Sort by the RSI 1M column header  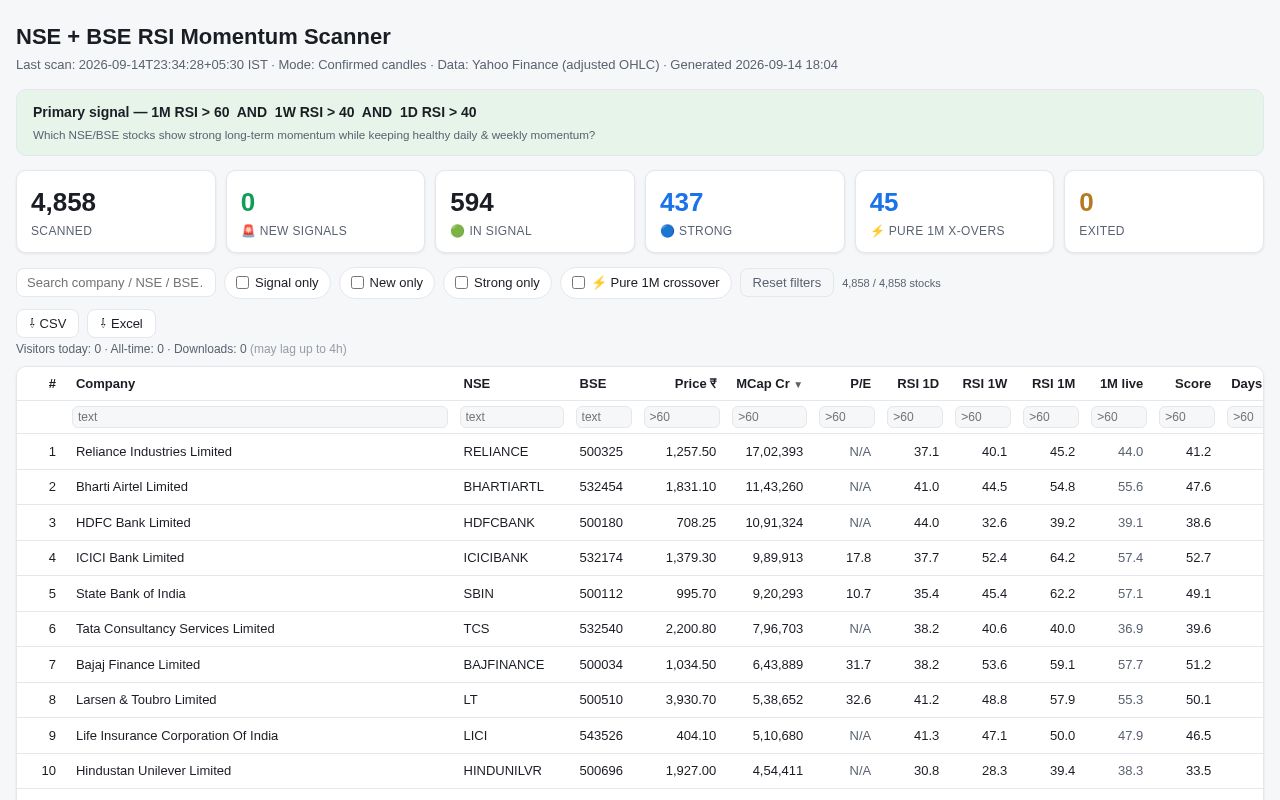coord(1053,384)
